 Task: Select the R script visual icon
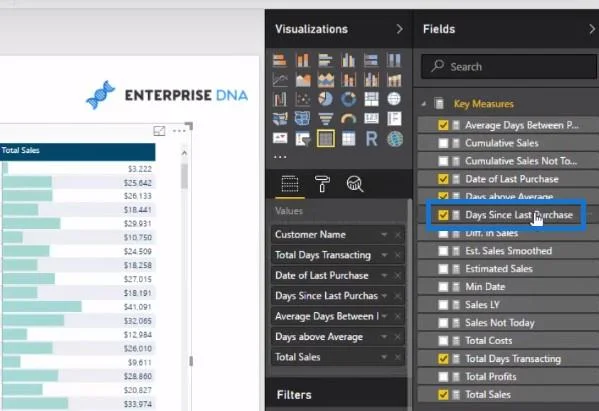(371, 139)
